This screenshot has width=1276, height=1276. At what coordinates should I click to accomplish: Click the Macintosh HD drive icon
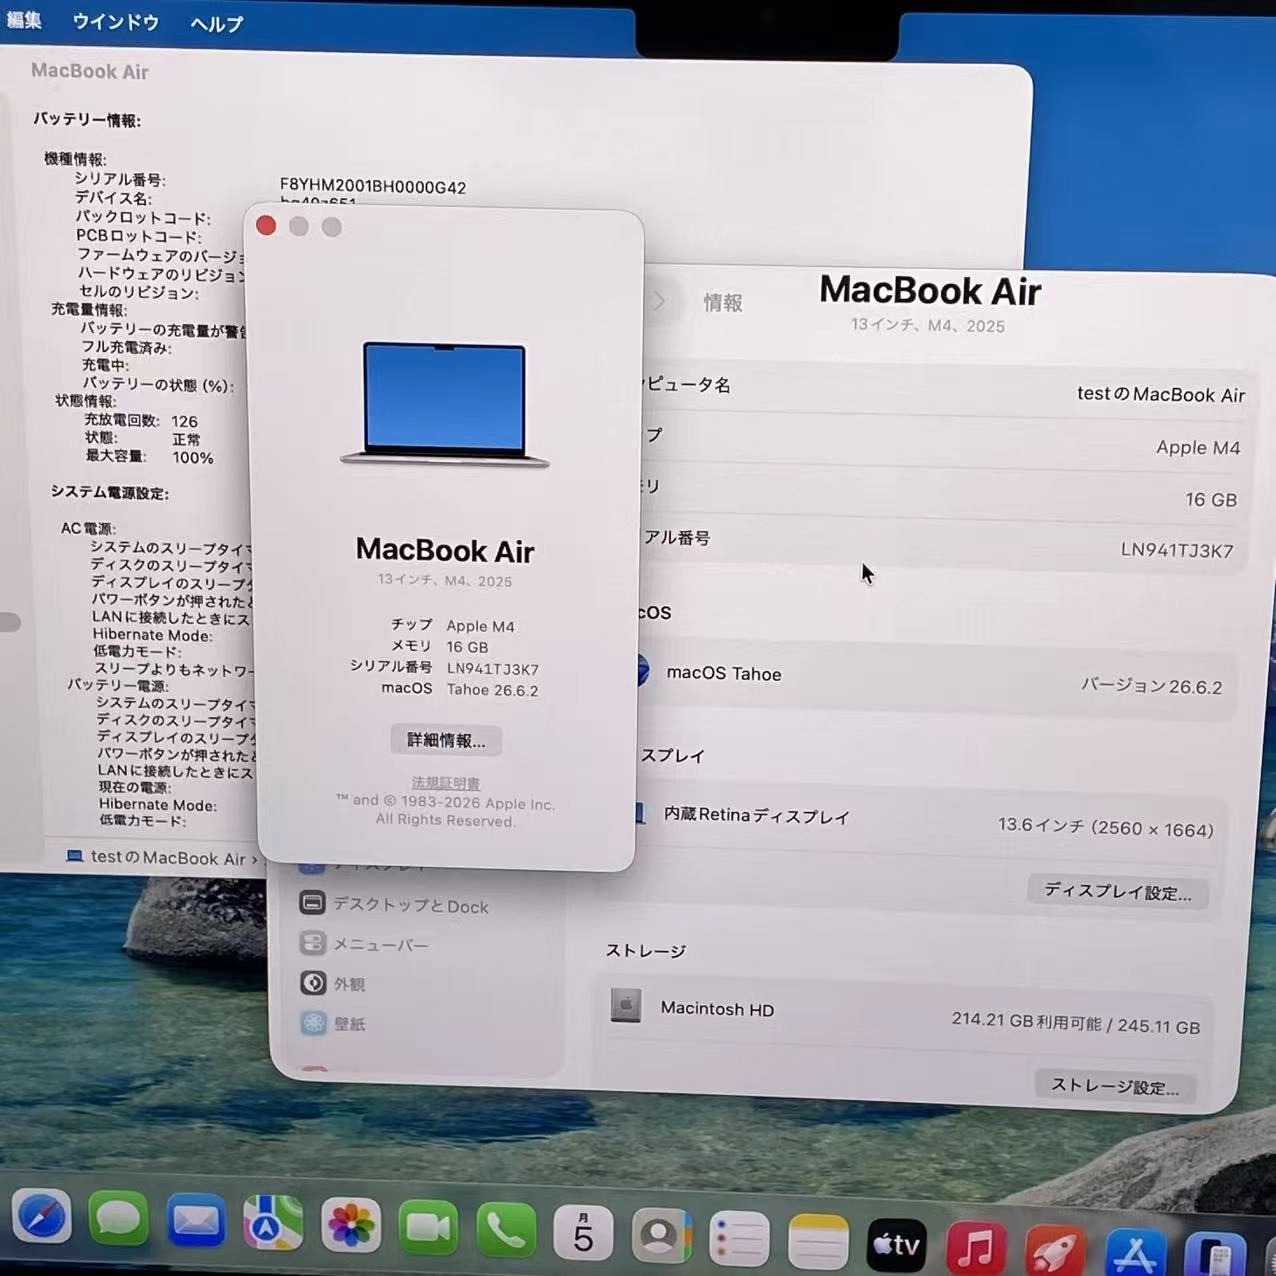626,1005
